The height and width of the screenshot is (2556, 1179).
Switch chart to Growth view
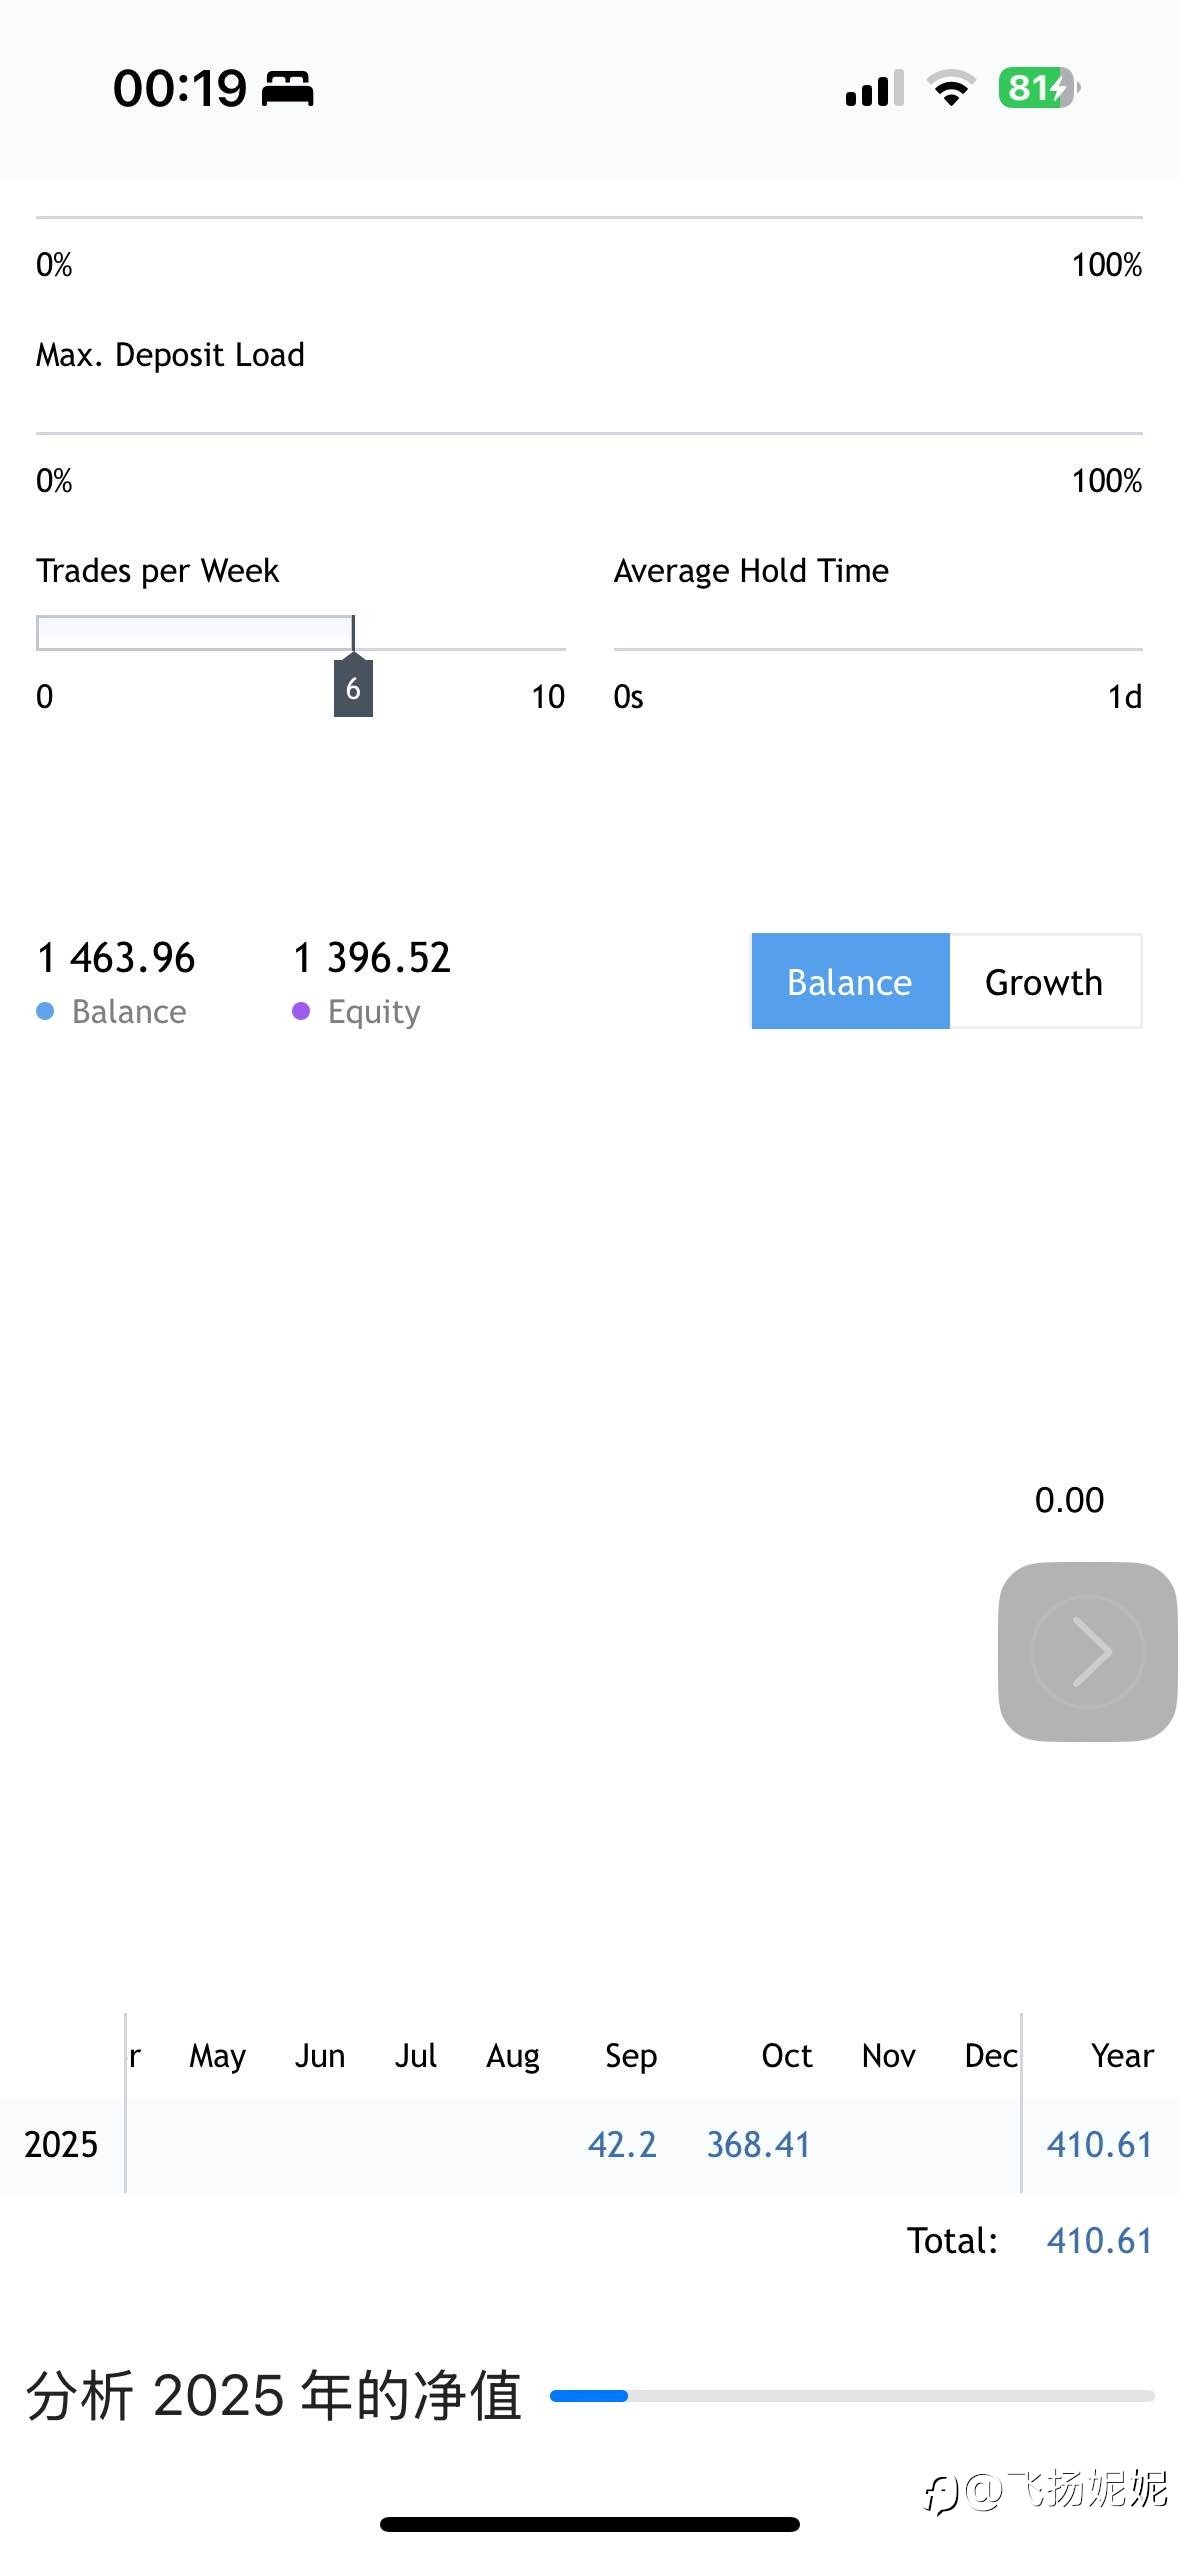pos(1044,982)
